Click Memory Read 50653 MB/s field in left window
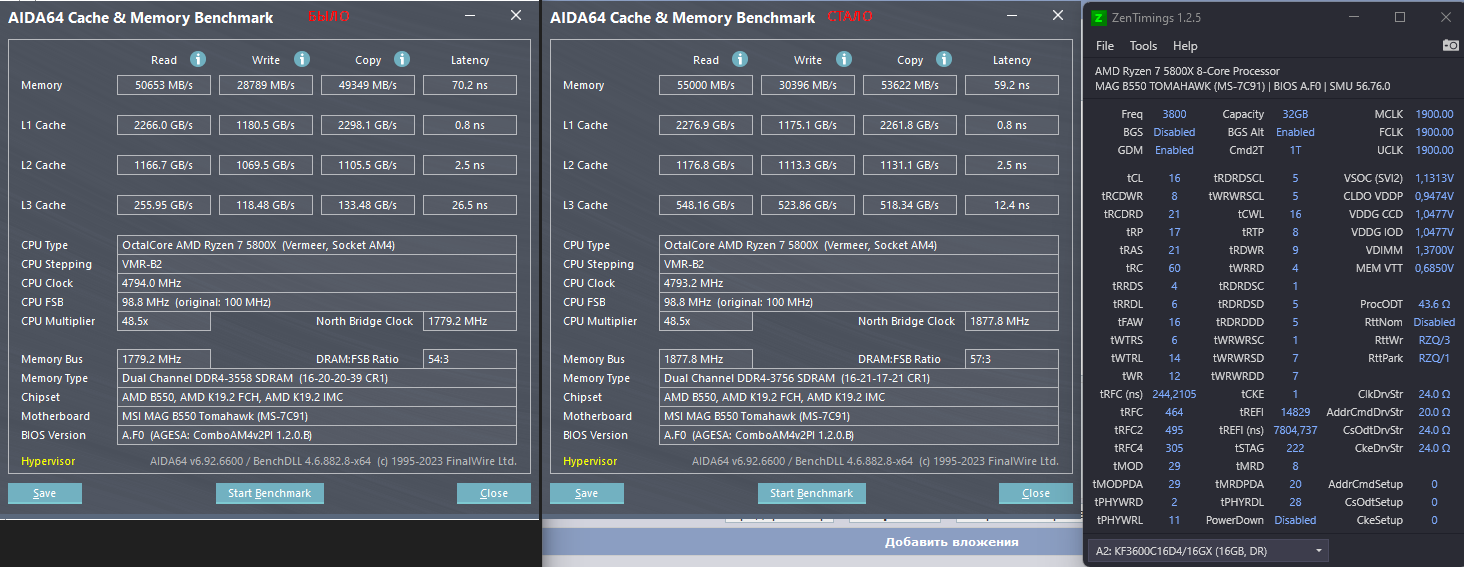 (x=164, y=85)
